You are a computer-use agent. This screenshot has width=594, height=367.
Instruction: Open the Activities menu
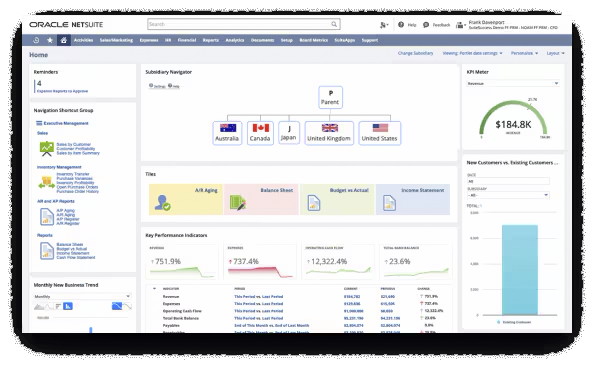83,40
